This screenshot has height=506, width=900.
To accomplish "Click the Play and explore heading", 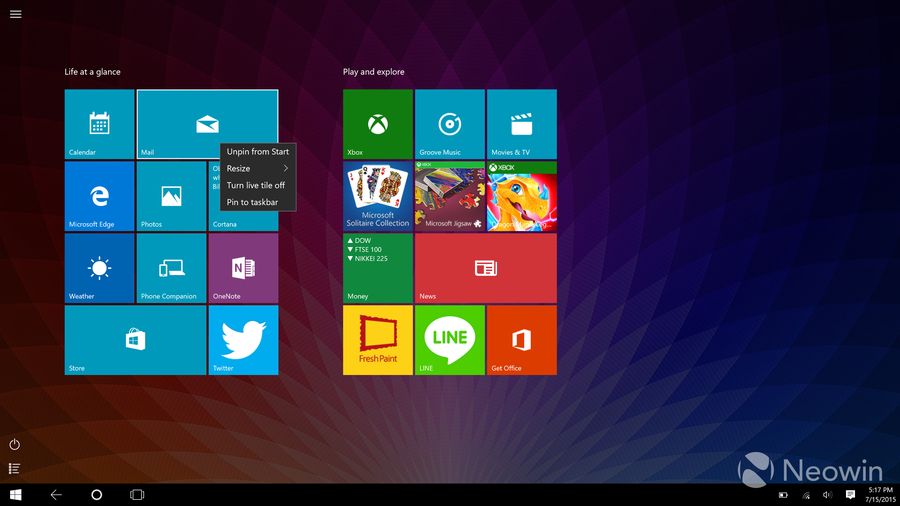I will (x=374, y=72).
